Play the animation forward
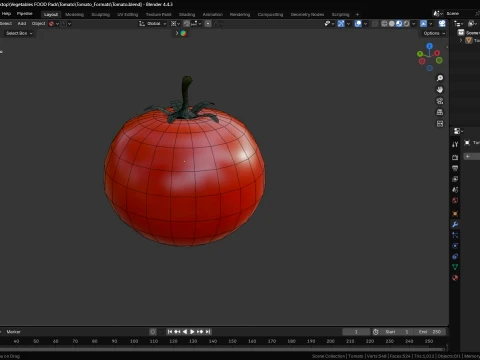The height and width of the screenshot is (360, 480). [x=192, y=332]
